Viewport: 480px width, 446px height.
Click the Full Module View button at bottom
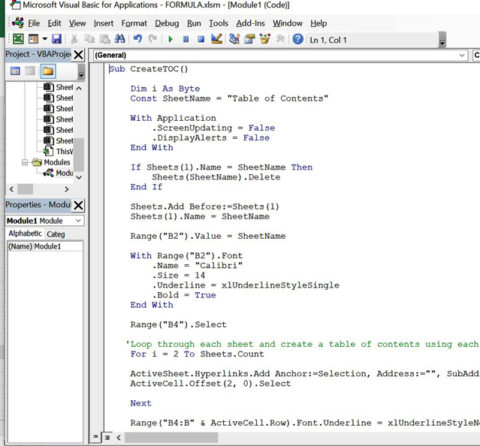107,437
